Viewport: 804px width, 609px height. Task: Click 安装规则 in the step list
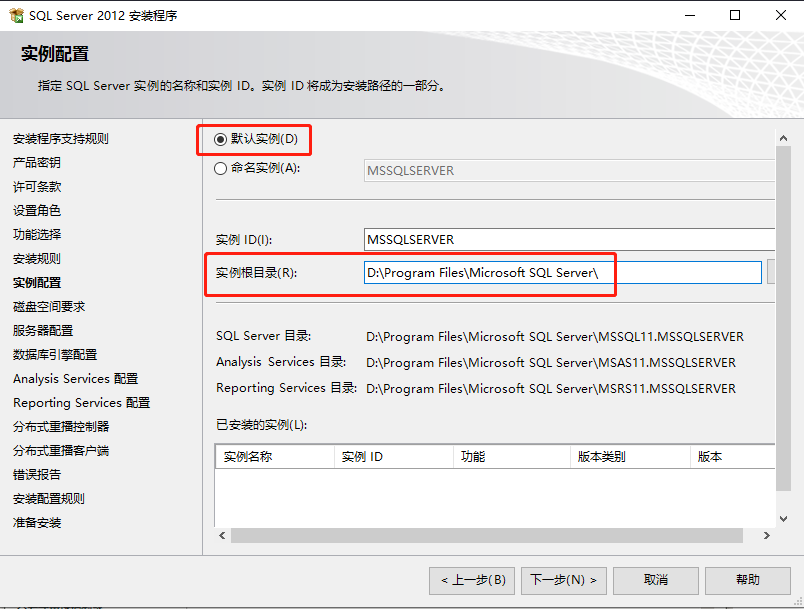coord(37,259)
